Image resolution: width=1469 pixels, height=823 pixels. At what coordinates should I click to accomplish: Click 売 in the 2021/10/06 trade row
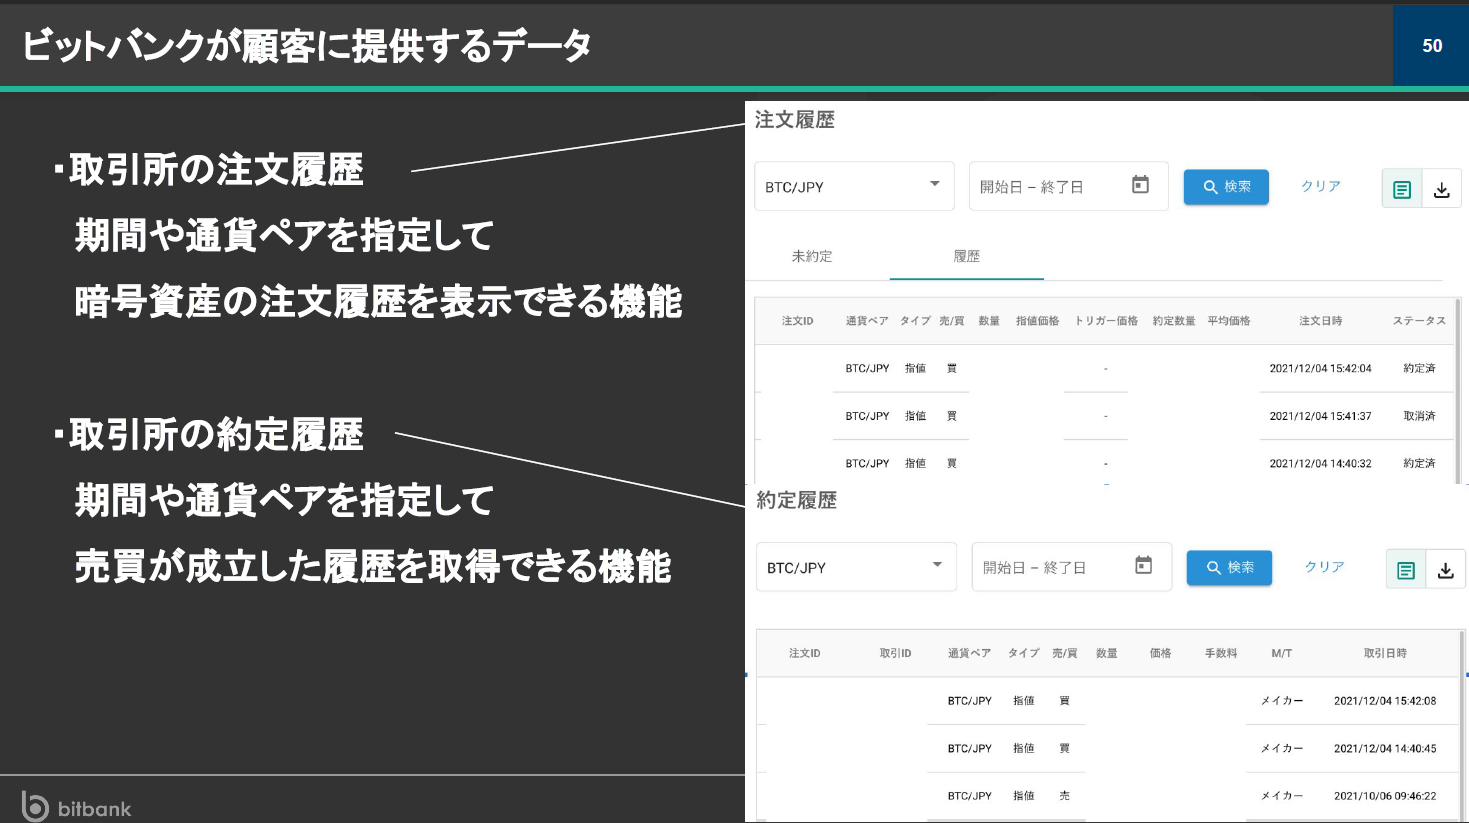[1064, 796]
